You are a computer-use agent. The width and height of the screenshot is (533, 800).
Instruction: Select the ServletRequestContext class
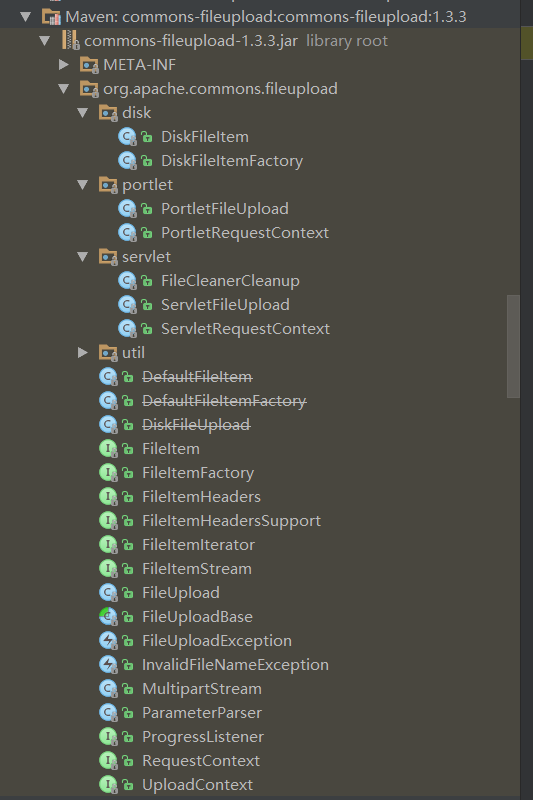245,329
